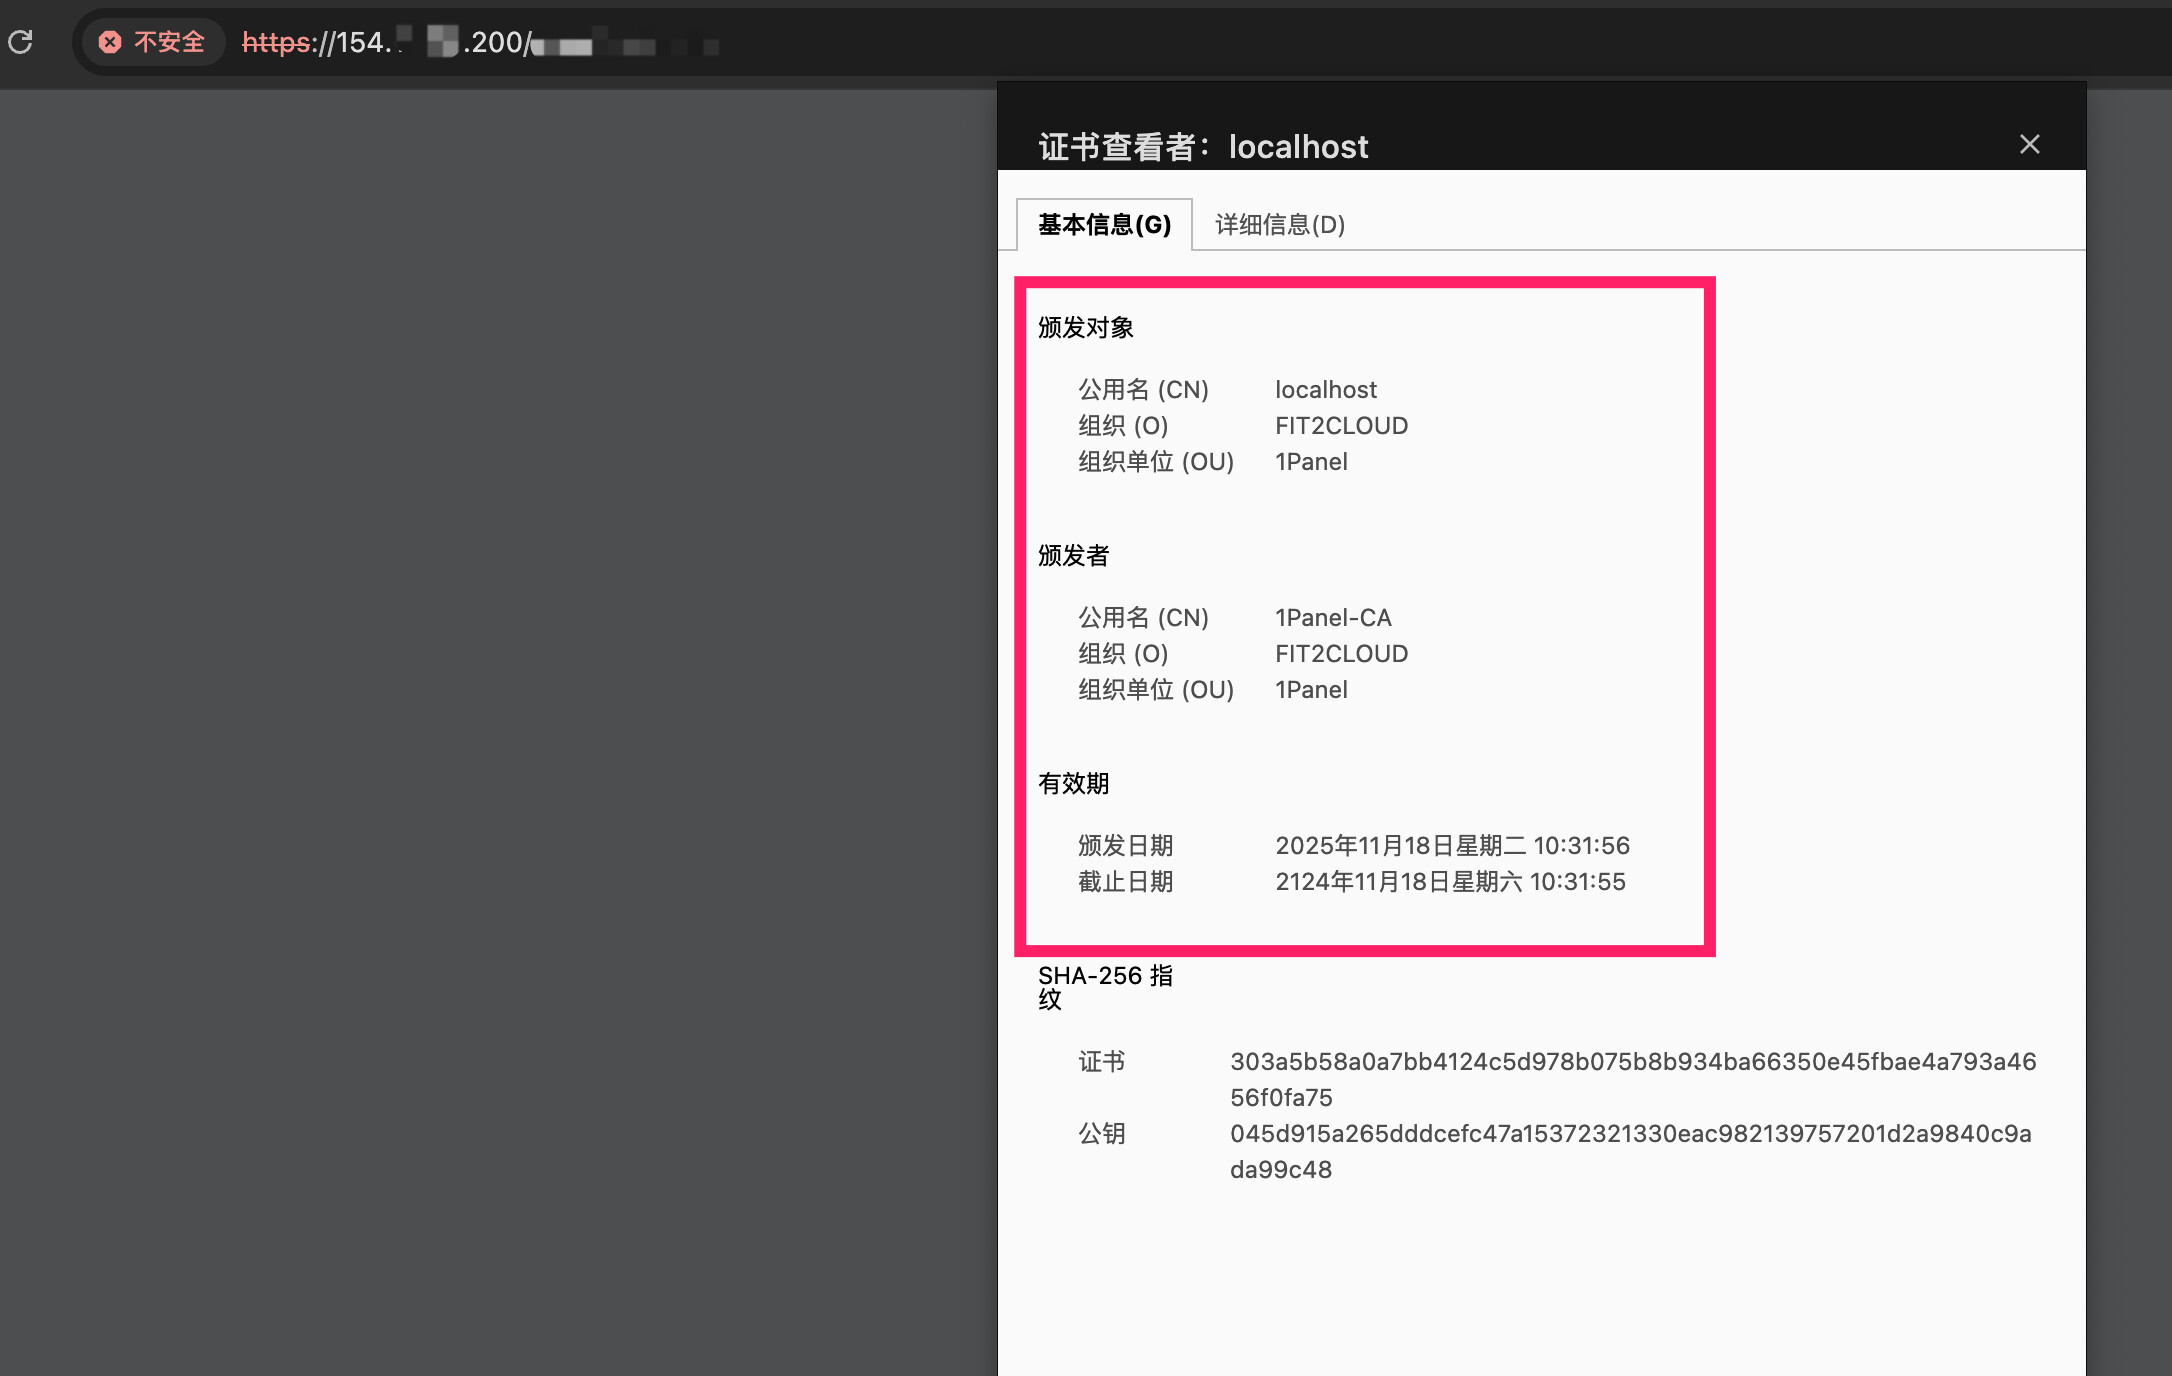Click the public key fingerprint hash

1629,1134
